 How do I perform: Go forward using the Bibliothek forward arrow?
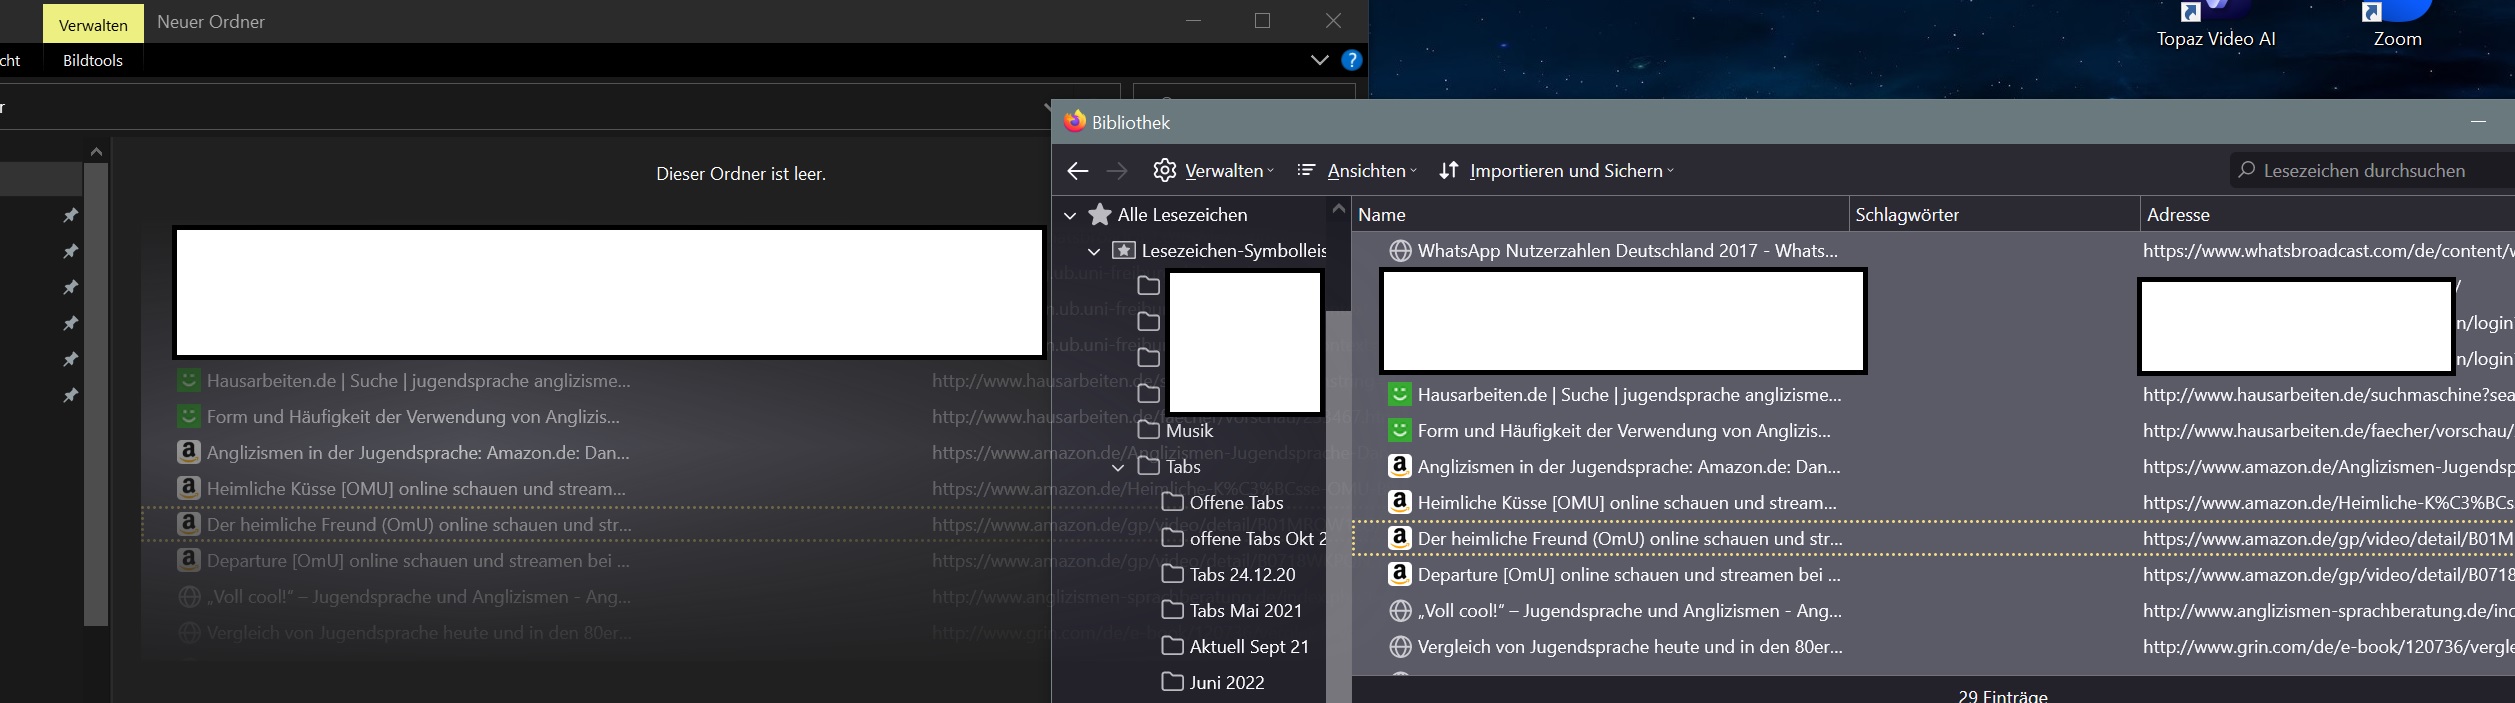1117,171
